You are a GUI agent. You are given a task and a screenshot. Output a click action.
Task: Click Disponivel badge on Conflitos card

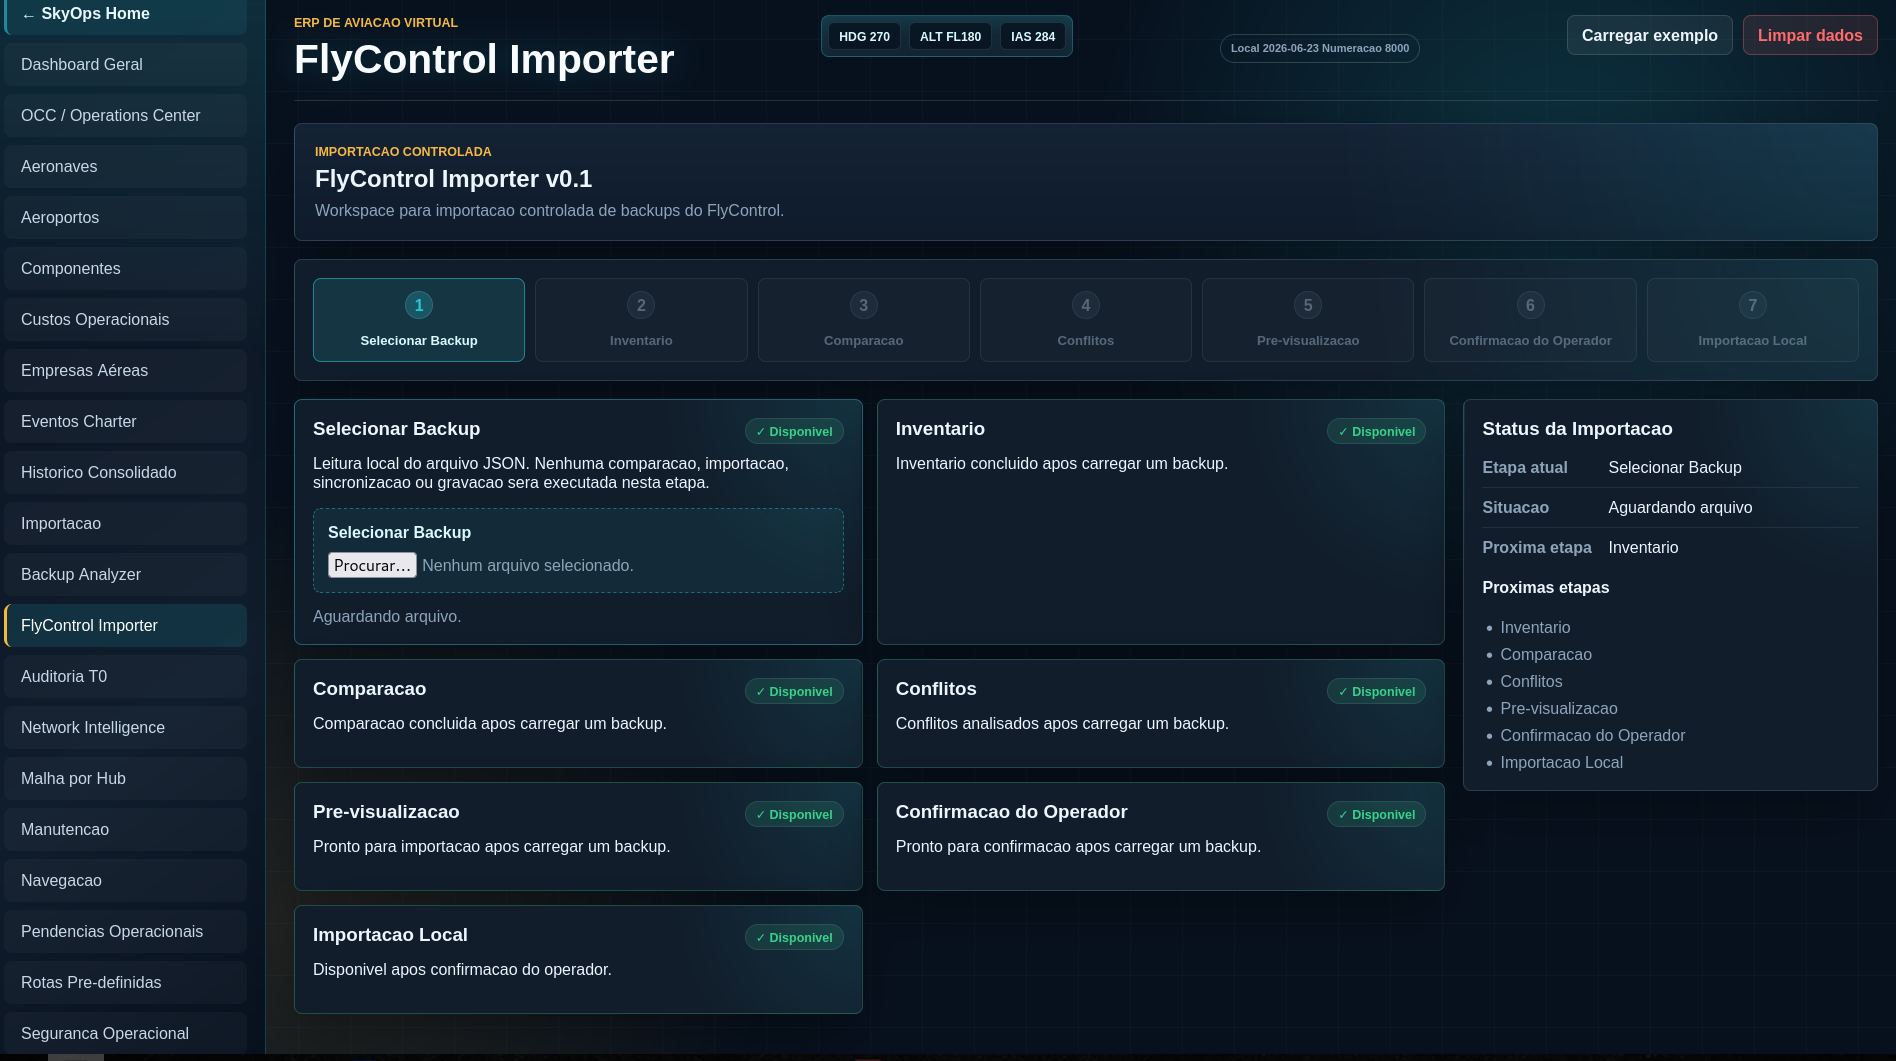(1376, 691)
